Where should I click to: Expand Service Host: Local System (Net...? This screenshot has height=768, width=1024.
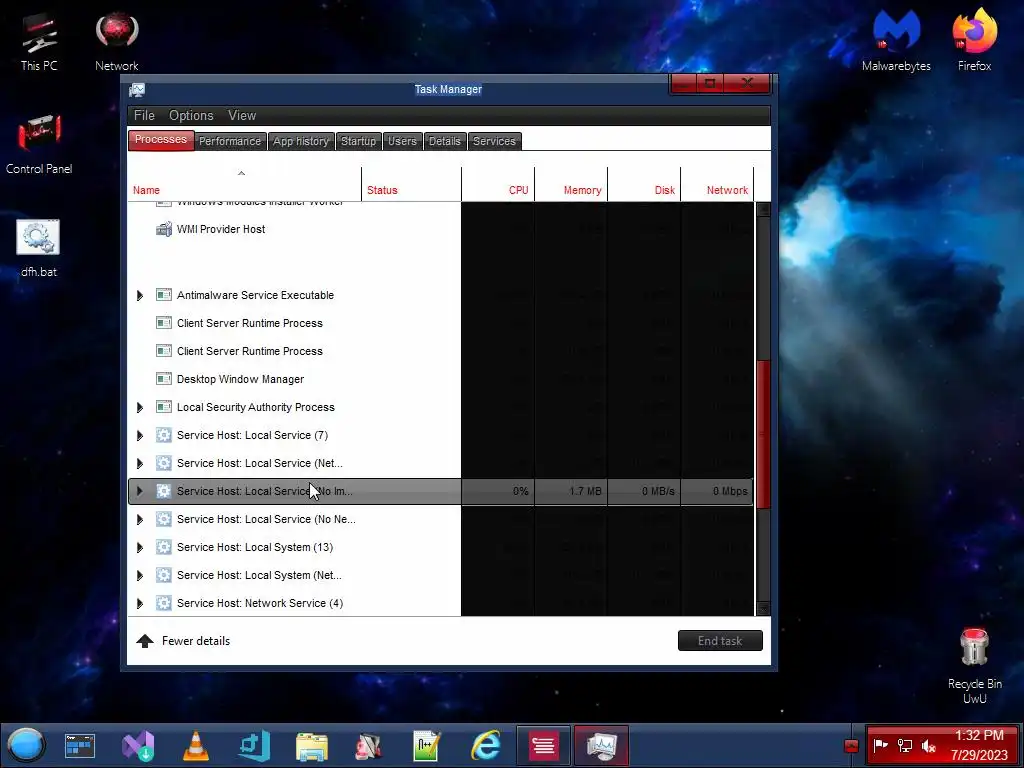pos(140,575)
